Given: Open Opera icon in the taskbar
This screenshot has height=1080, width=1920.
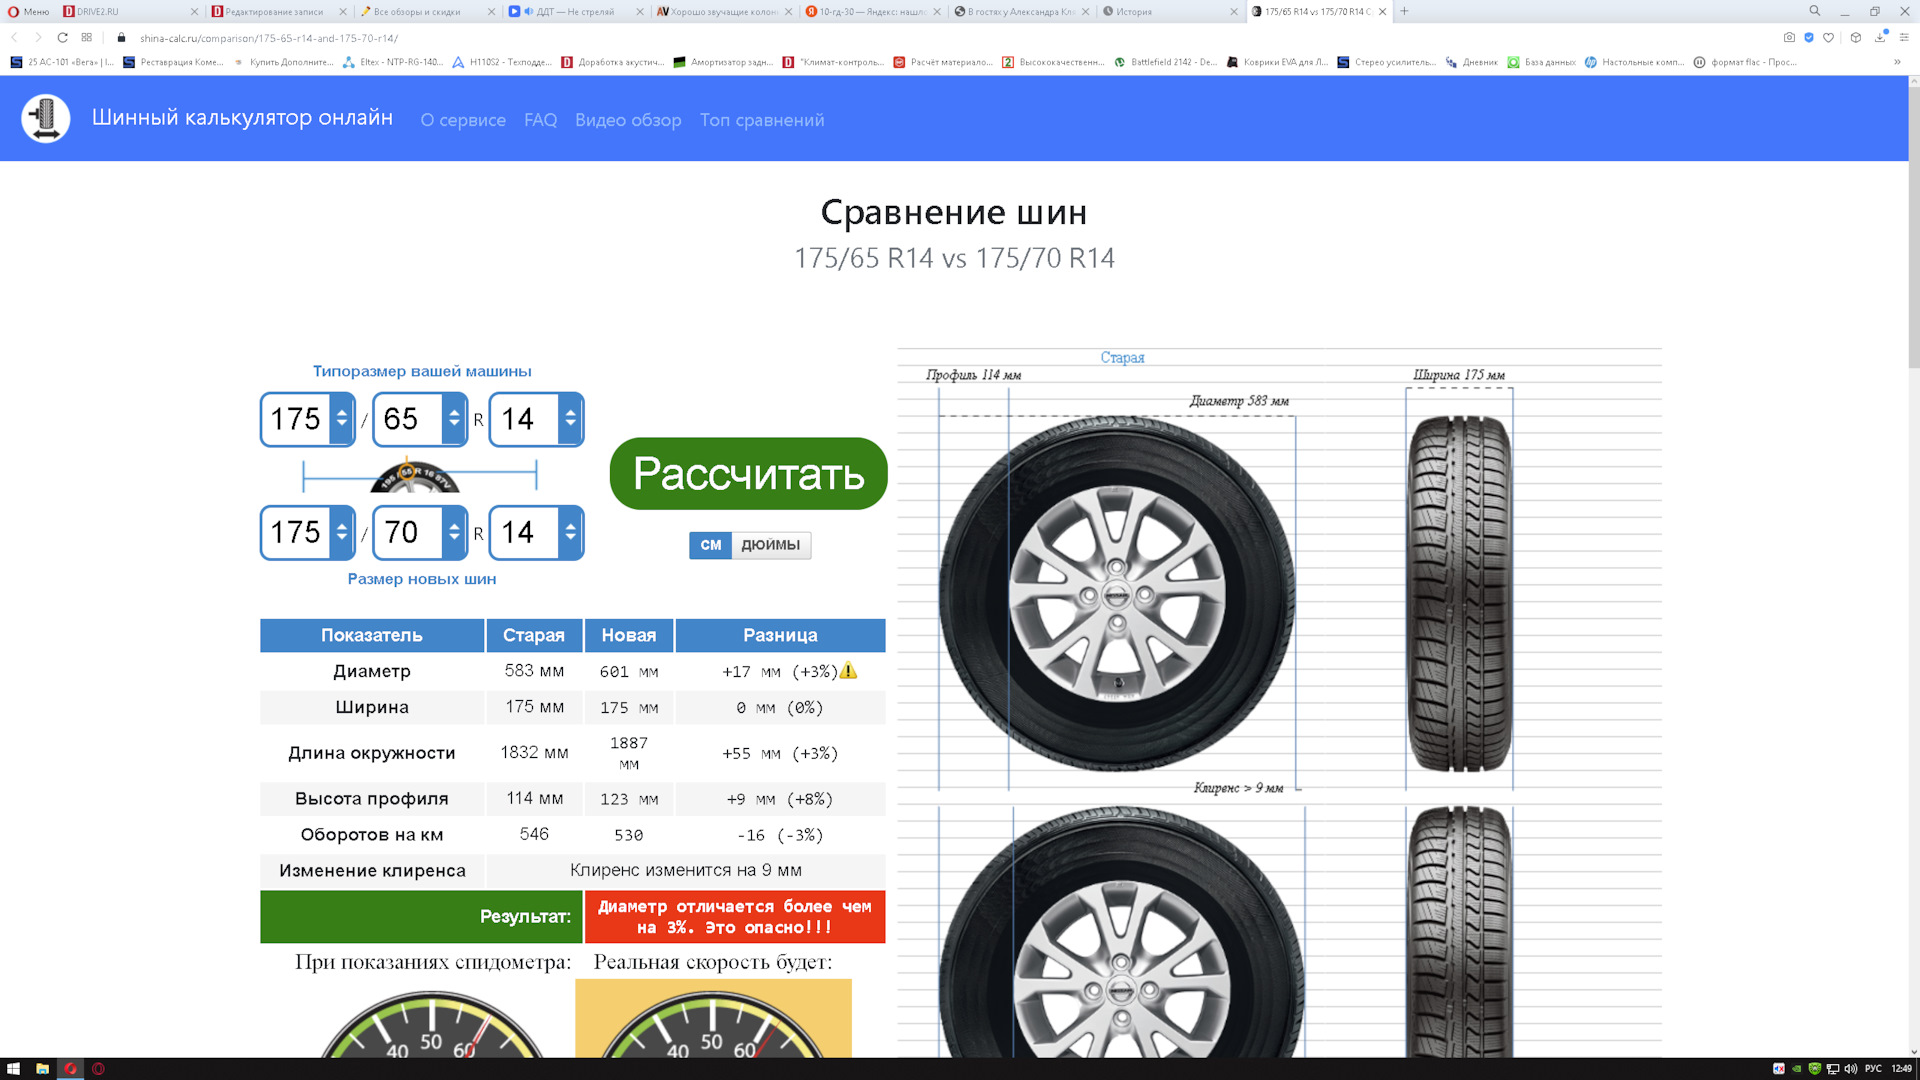Looking at the screenshot, I should [x=70, y=1069].
